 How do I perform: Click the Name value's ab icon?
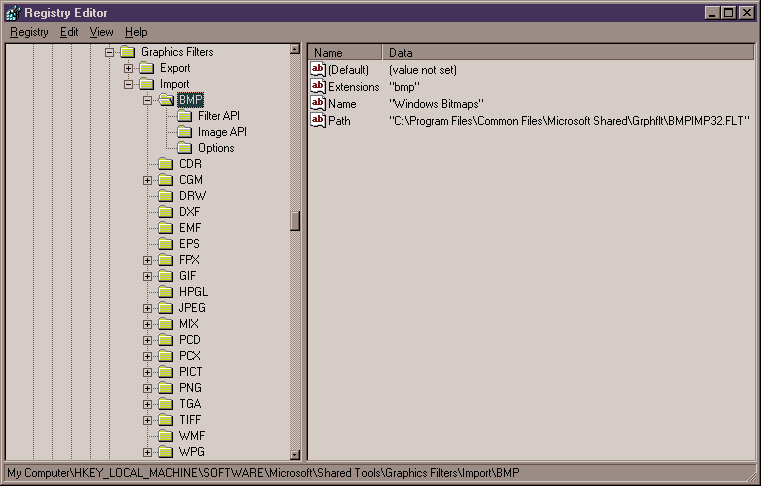pyautogui.click(x=318, y=104)
